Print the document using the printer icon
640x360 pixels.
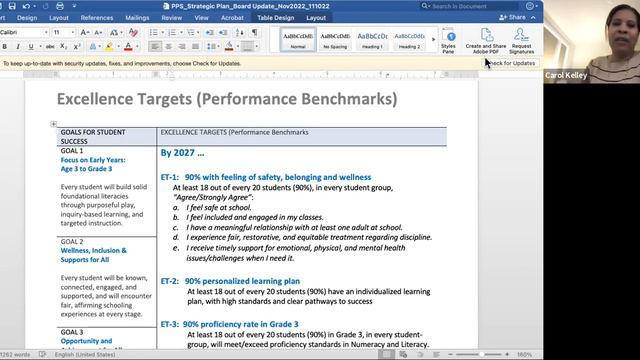pyautogui.click(x=60, y=6)
